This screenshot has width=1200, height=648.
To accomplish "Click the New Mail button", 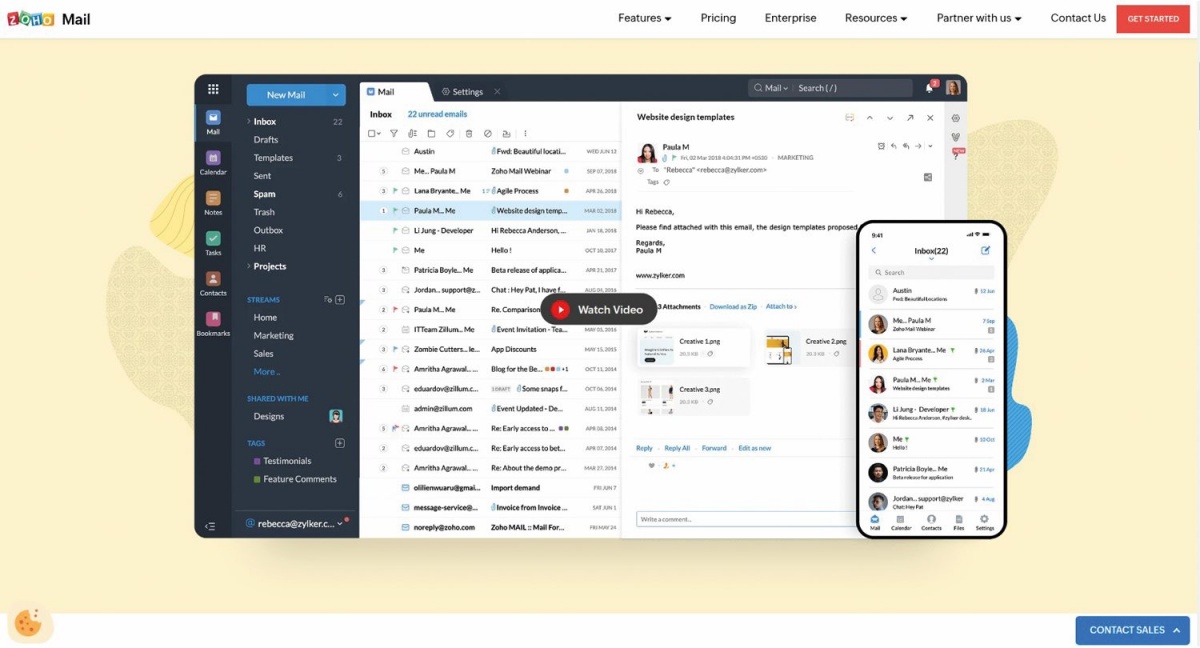I will tap(286, 95).
